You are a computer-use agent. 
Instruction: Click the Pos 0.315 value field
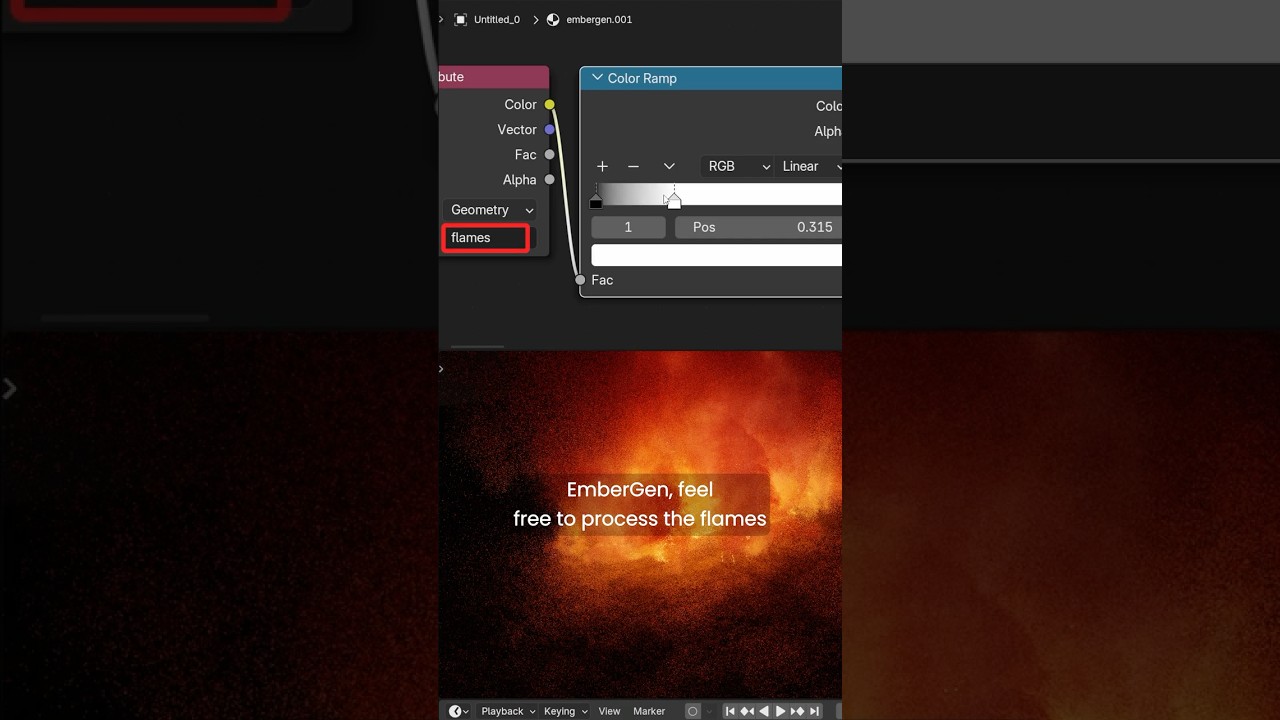[x=758, y=227]
